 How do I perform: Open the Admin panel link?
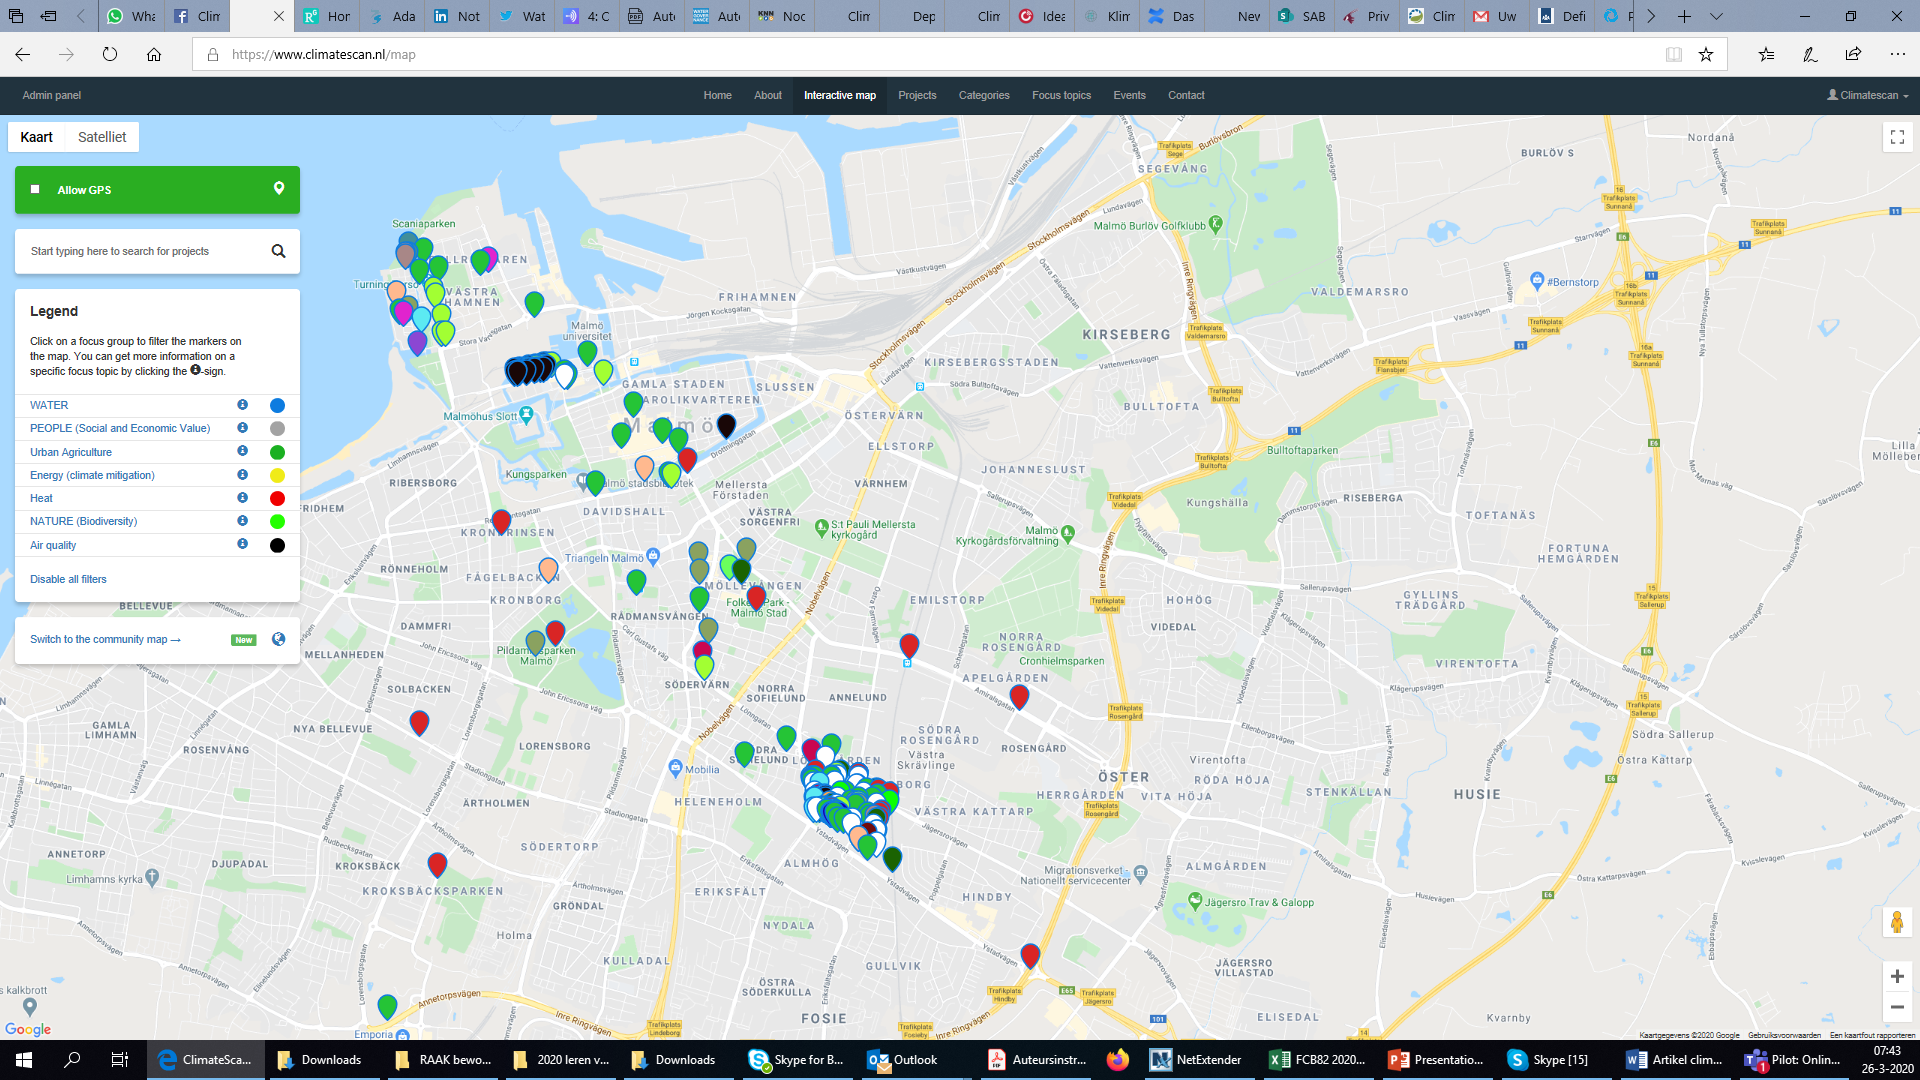tap(52, 95)
